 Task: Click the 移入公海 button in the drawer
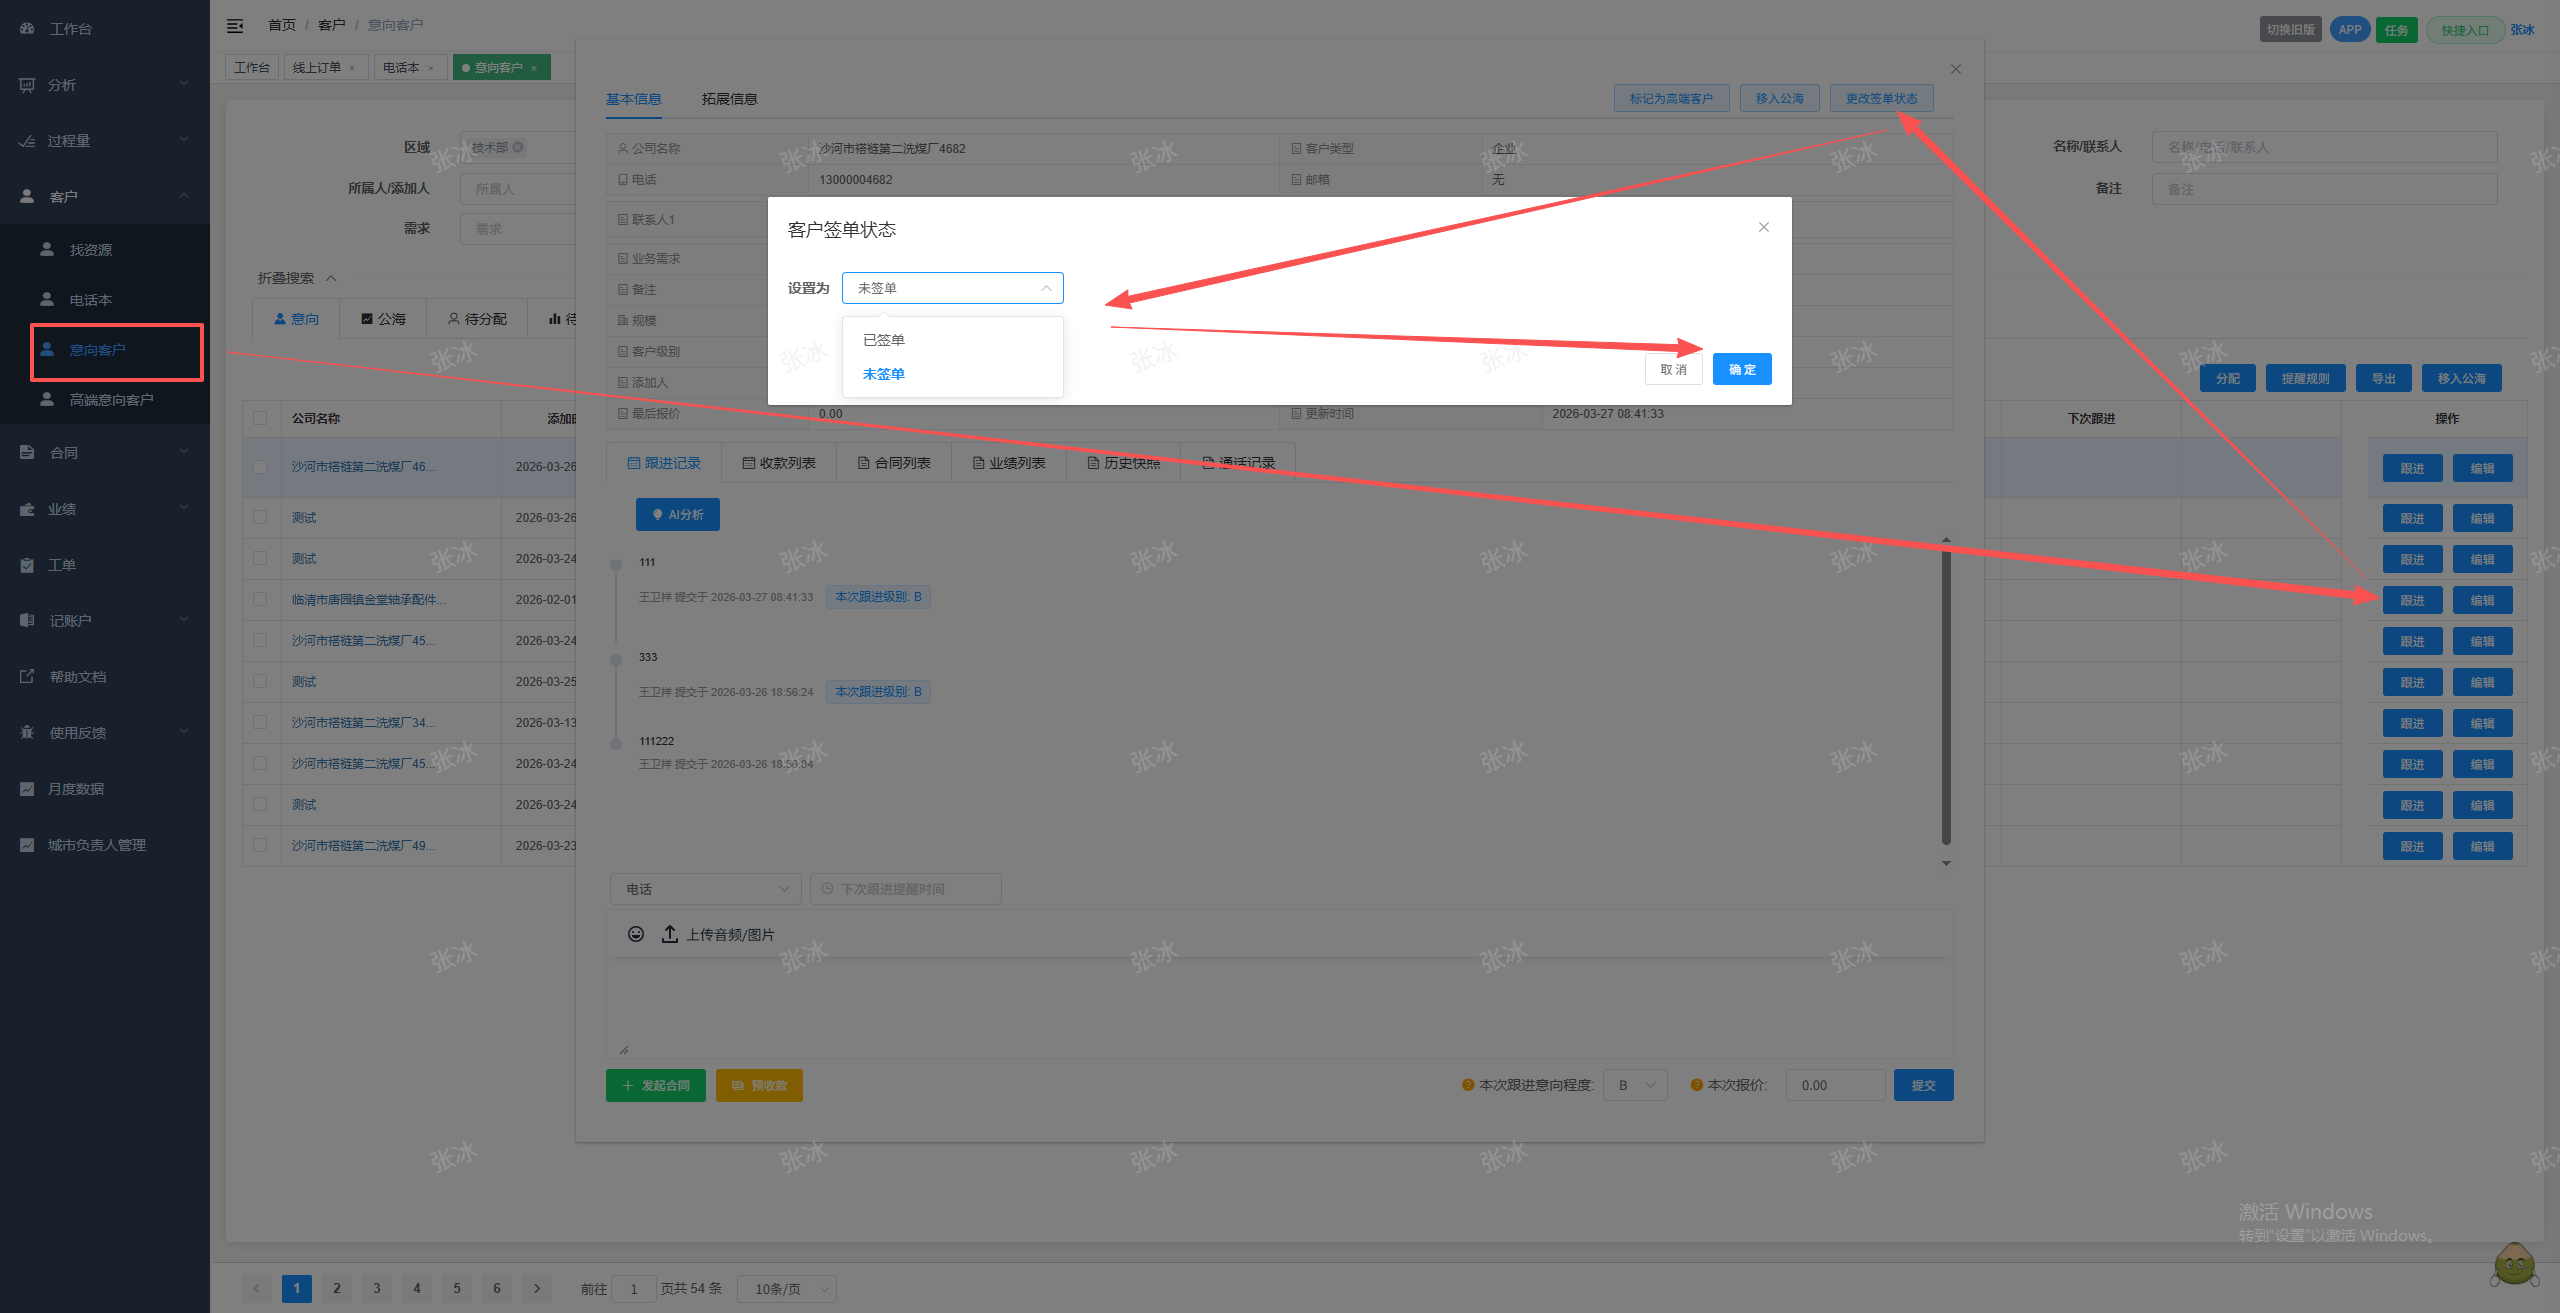(x=1780, y=98)
